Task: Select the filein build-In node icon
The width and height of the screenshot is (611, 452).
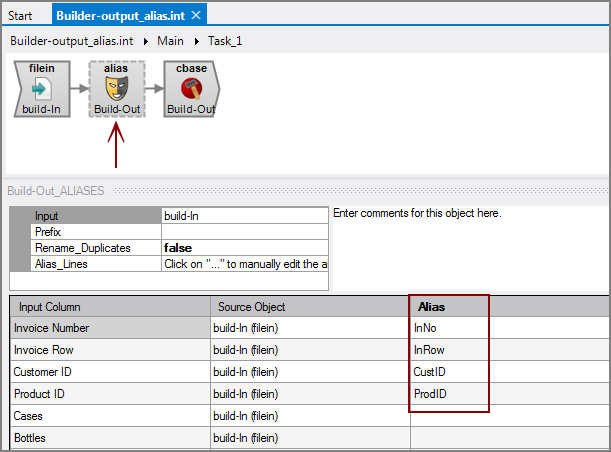Action: (42, 89)
